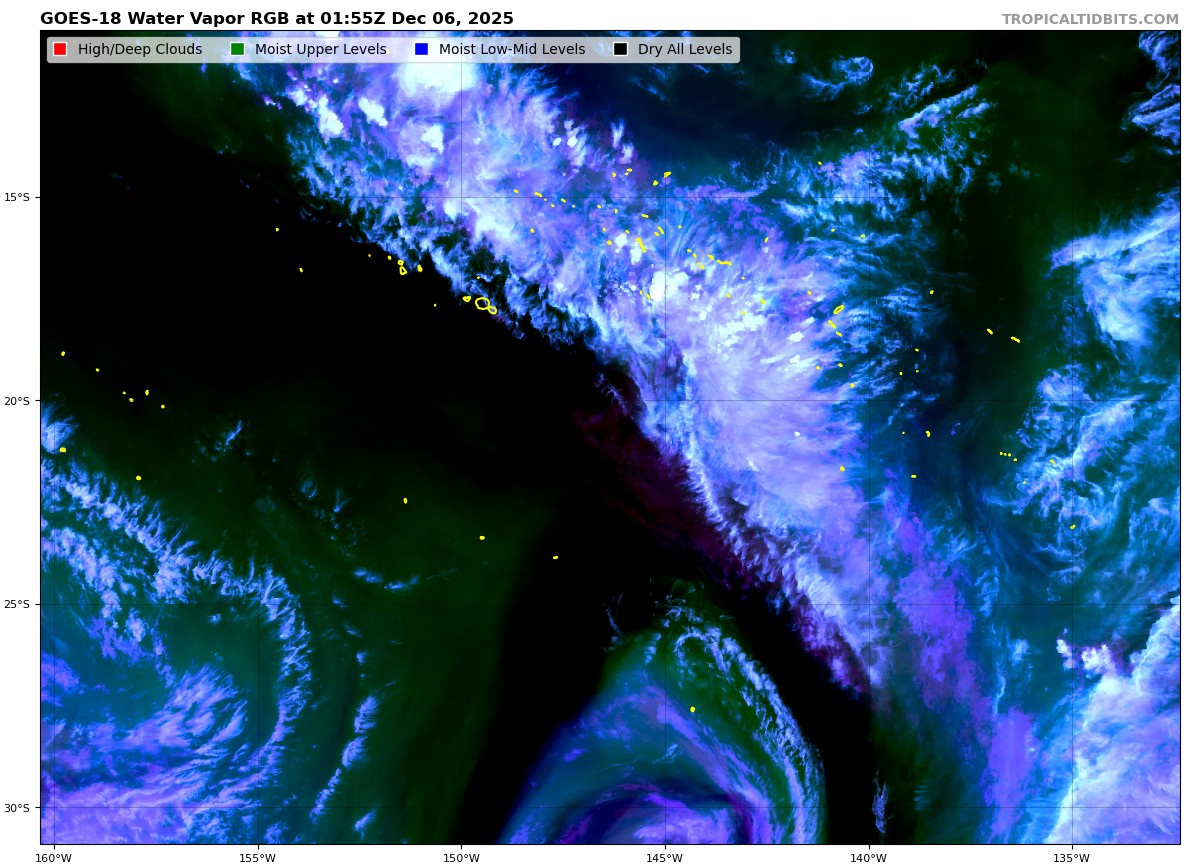Select the "Dry All Levels" legend label
Image resolution: width=1200 pixels, height=867 pixels.
[x=684, y=50]
